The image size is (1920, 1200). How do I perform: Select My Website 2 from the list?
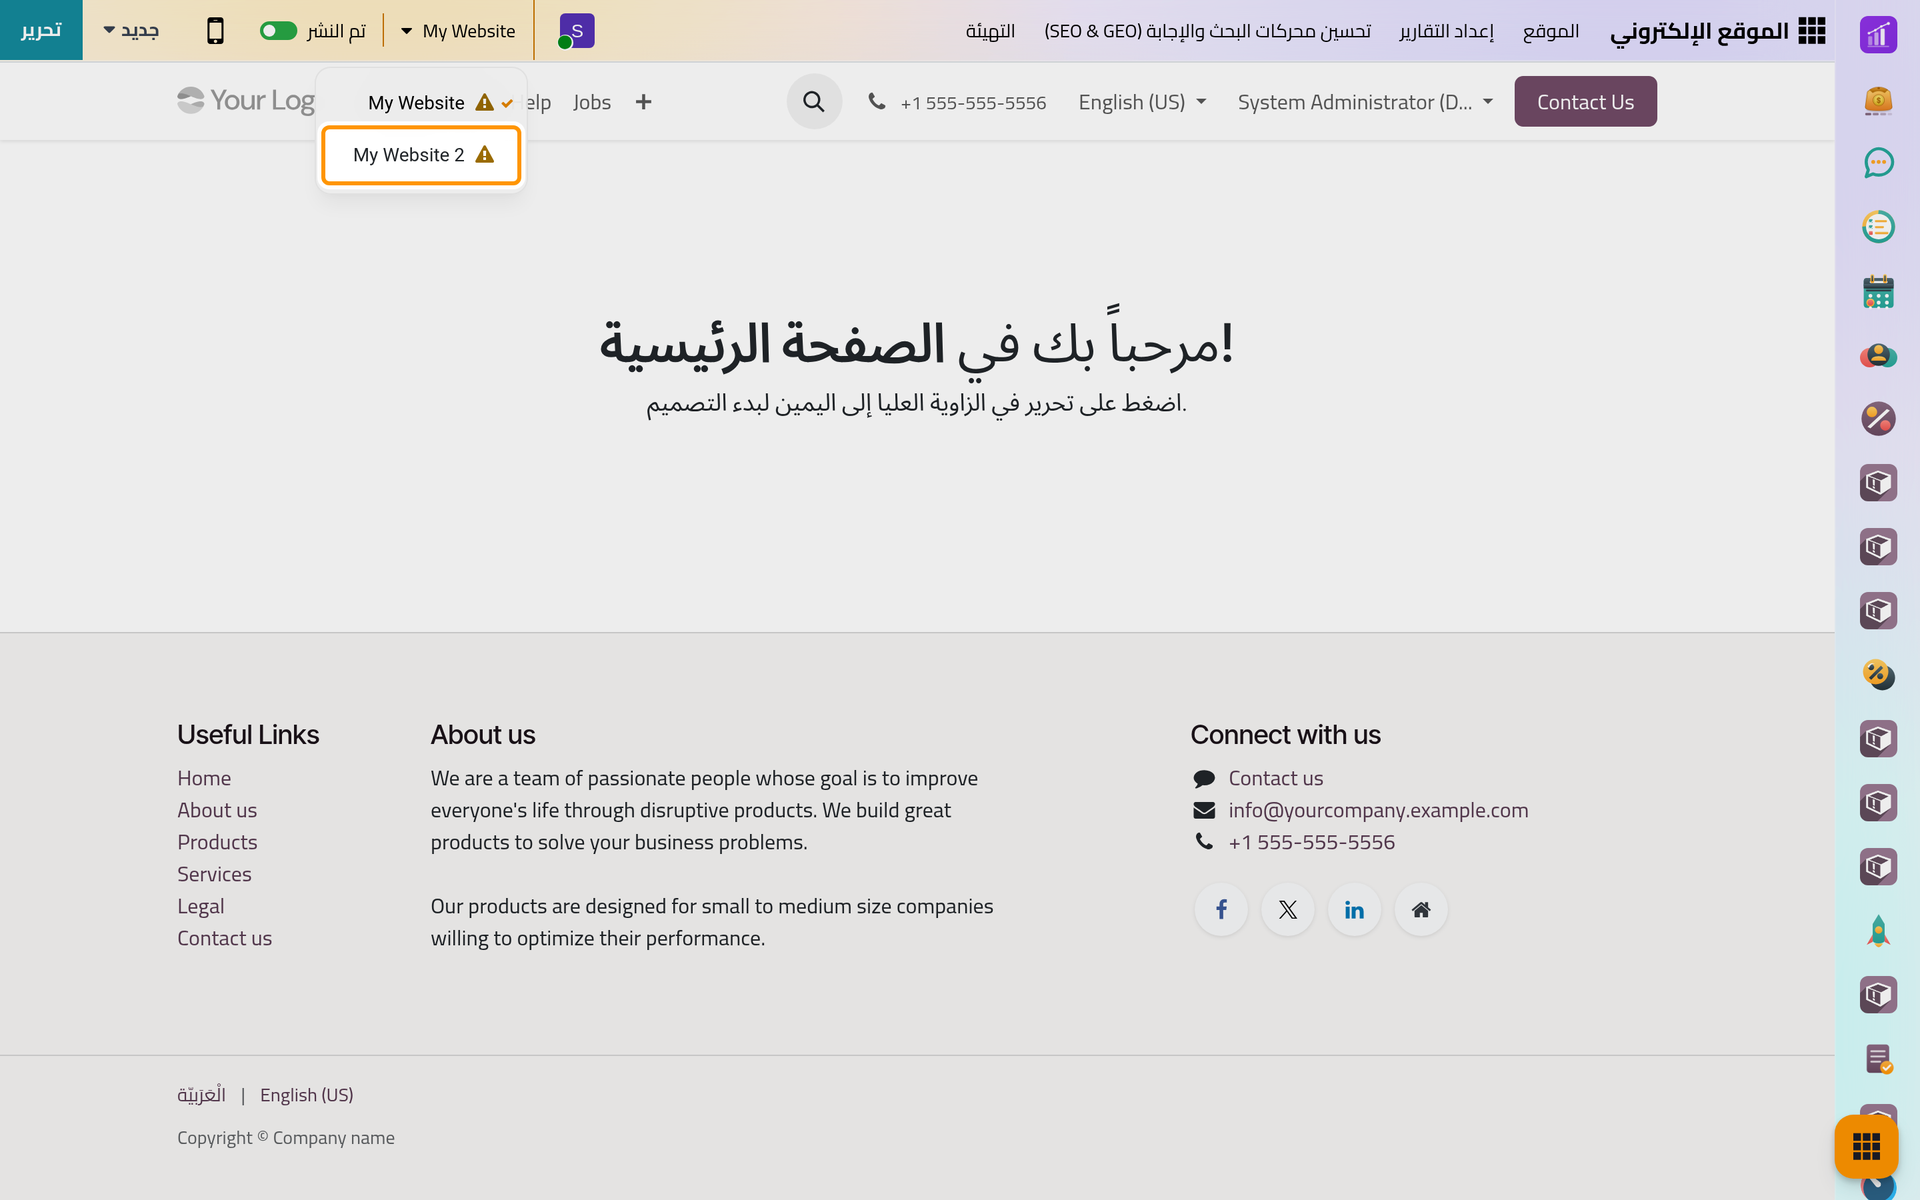coord(421,155)
